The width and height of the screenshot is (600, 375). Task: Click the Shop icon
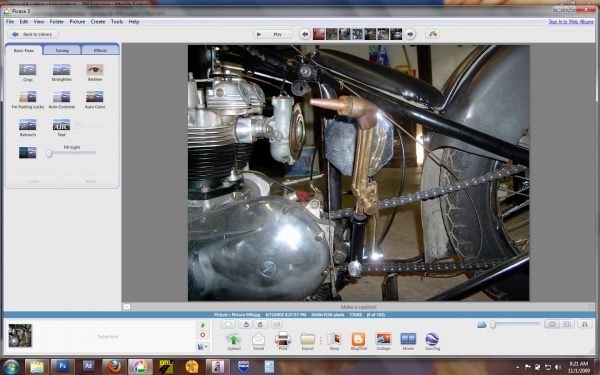click(334, 339)
